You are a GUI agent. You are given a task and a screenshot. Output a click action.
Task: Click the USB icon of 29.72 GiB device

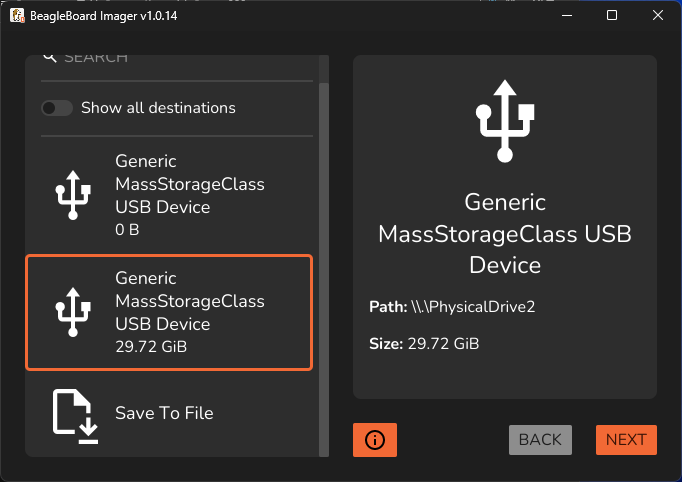pos(73,312)
